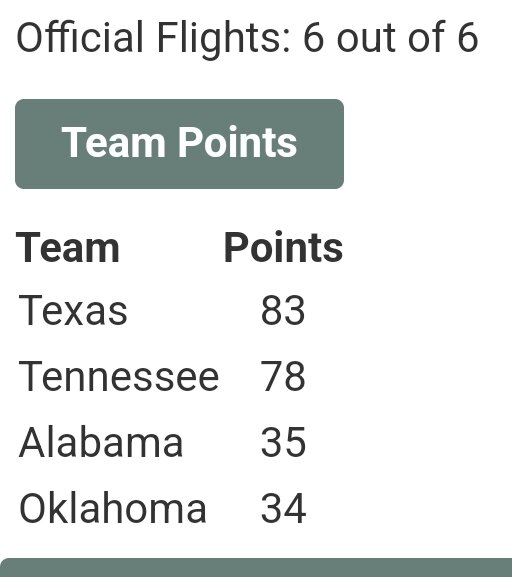Click the word Team inside green button
Viewport: 512px width, 577px height.
tap(113, 142)
